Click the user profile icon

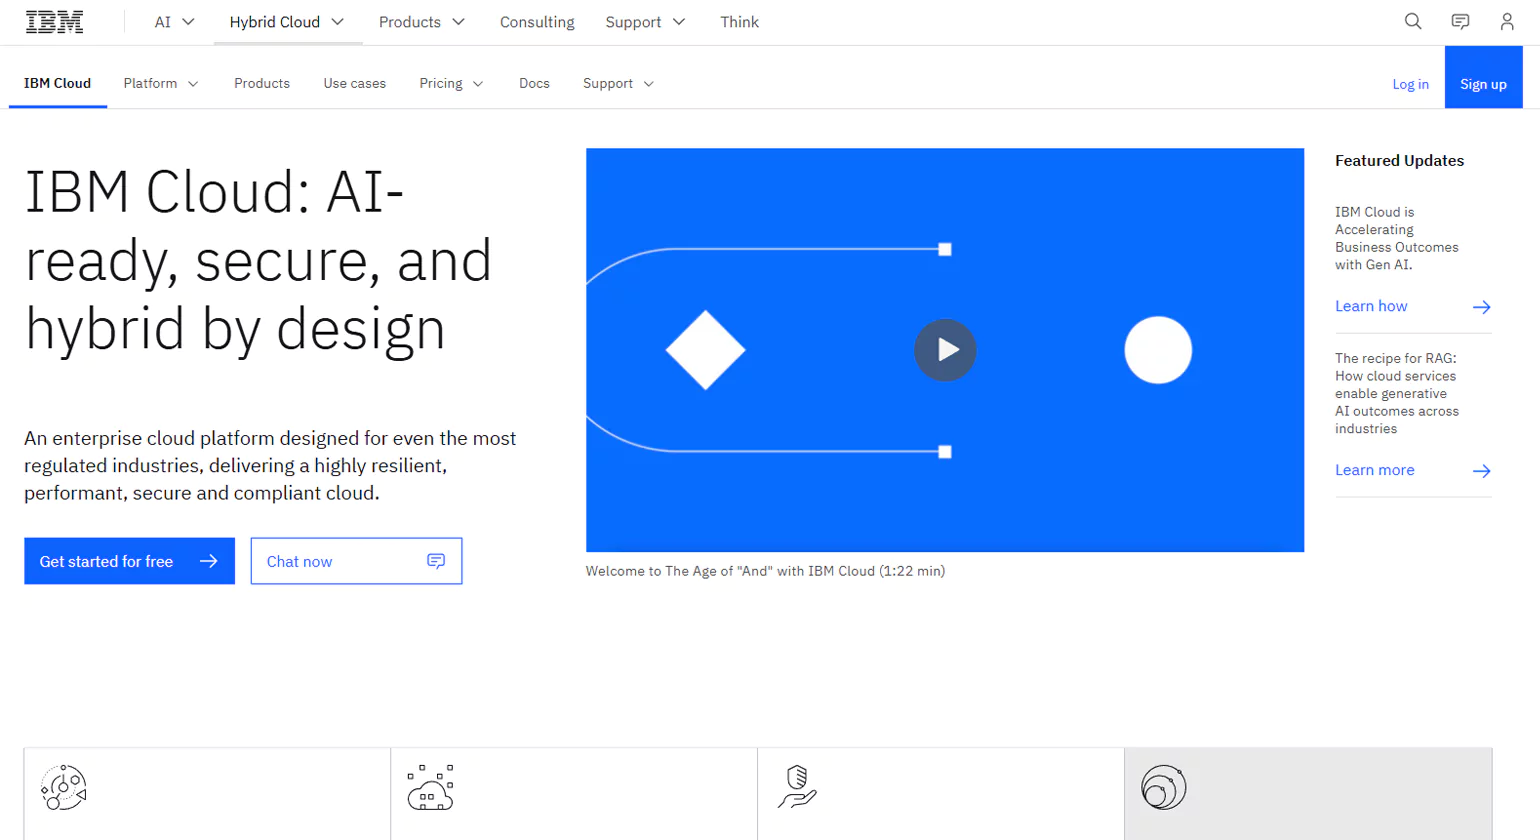[x=1506, y=22]
